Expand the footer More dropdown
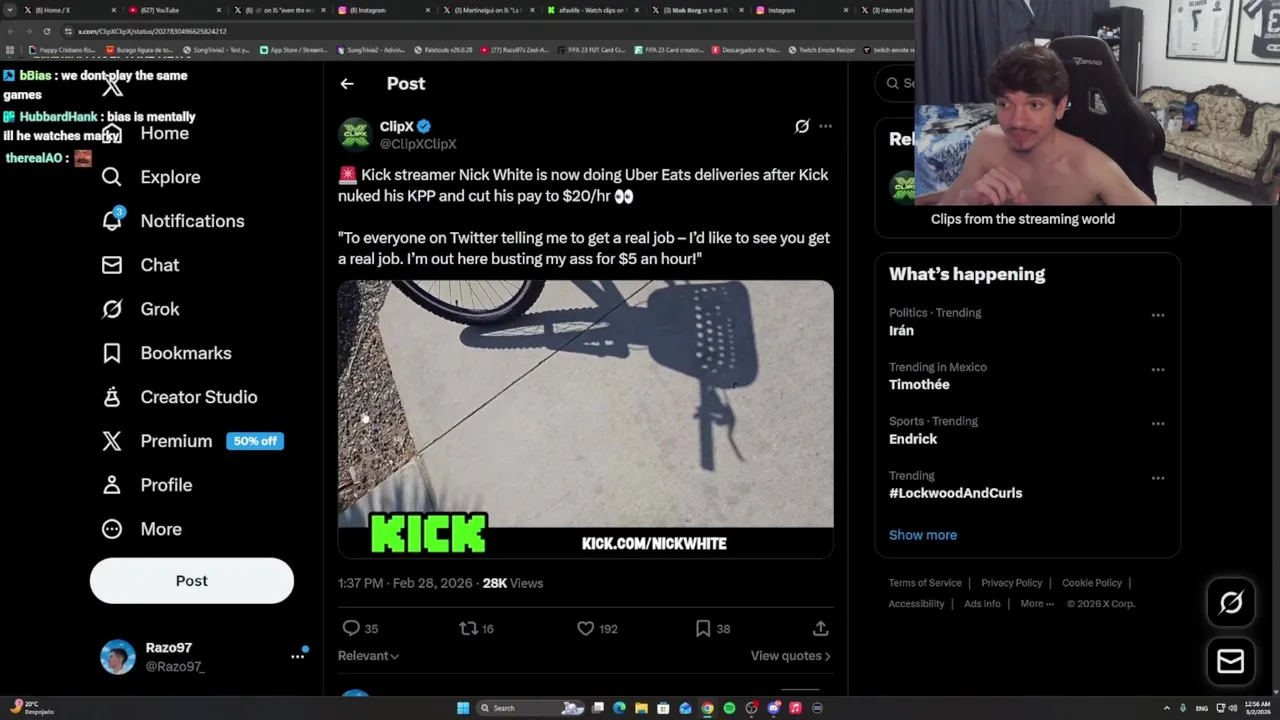Image resolution: width=1280 pixels, height=720 pixels. coord(1037,604)
